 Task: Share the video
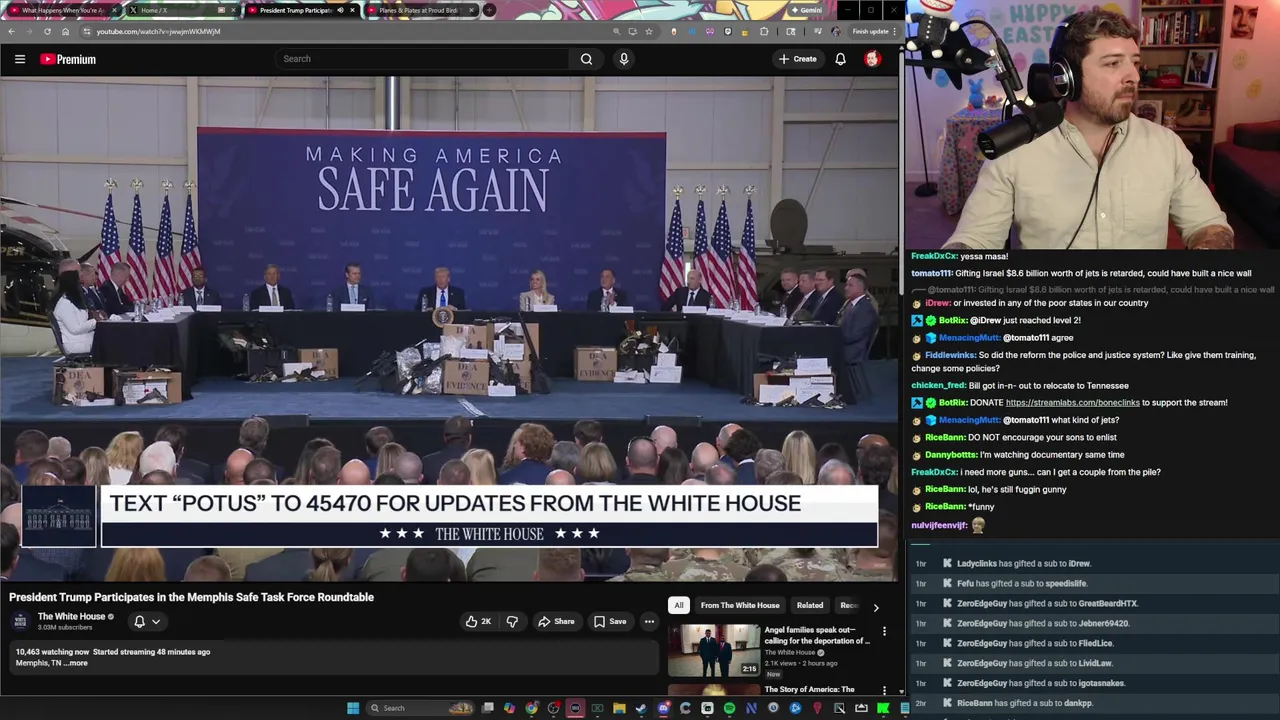[x=556, y=621]
